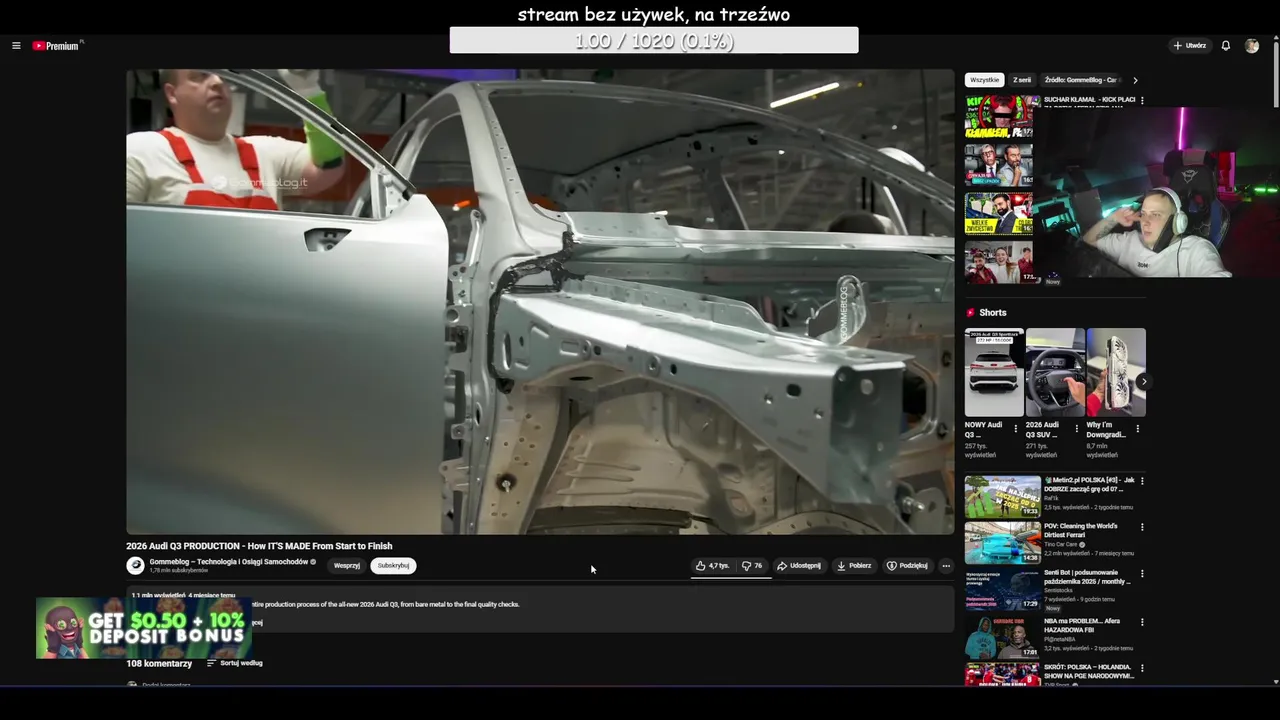The height and width of the screenshot is (720, 1280).
Task: Open Sortuj według comment sorting
Action: click(x=235, y=663)
